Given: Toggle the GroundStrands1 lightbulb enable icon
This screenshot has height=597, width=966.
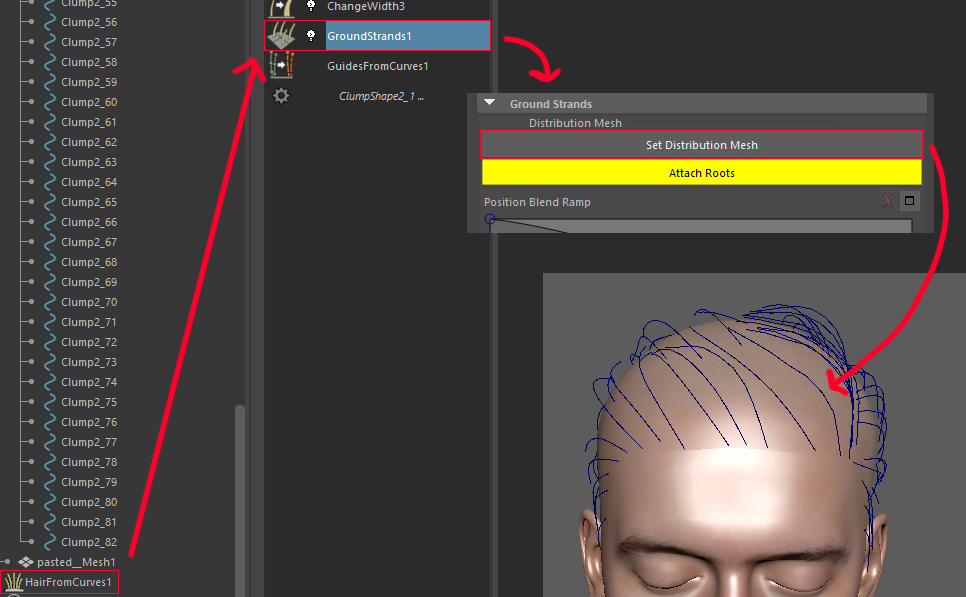Looking at the screenshot, I should point(311,36).
